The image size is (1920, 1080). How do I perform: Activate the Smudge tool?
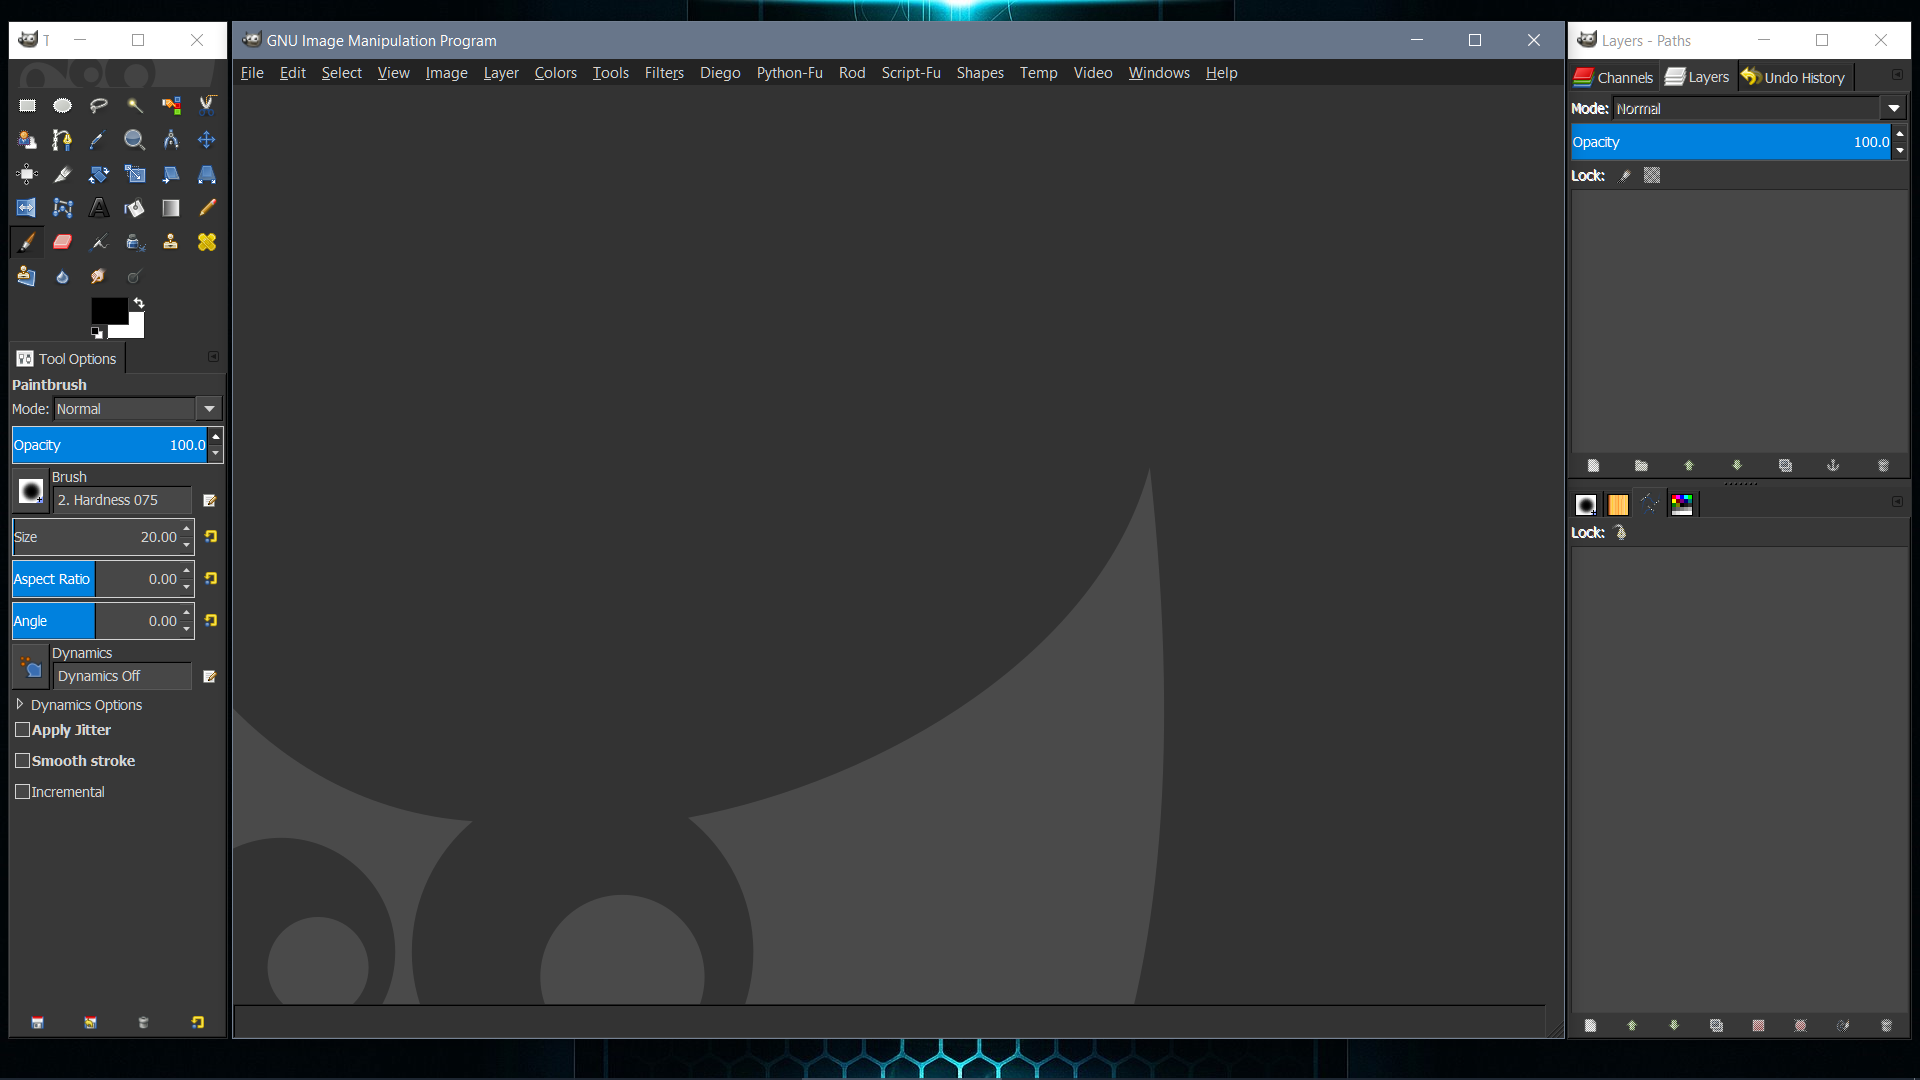coord(98,276)
